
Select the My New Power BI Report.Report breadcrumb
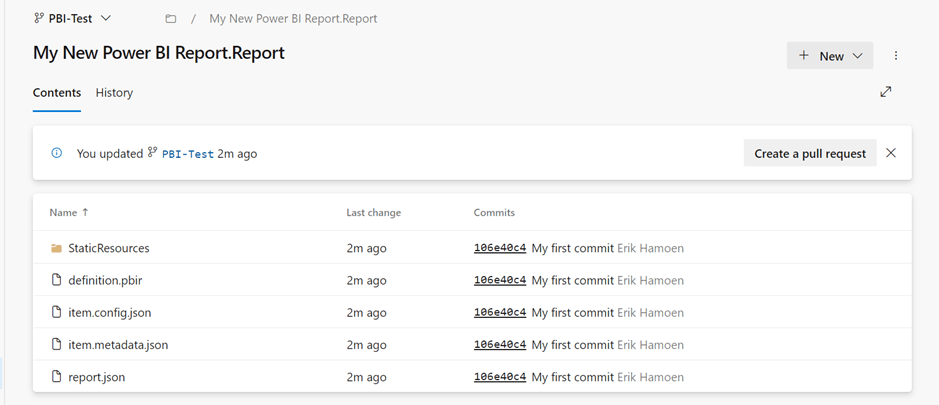click(x=293, y=19)
